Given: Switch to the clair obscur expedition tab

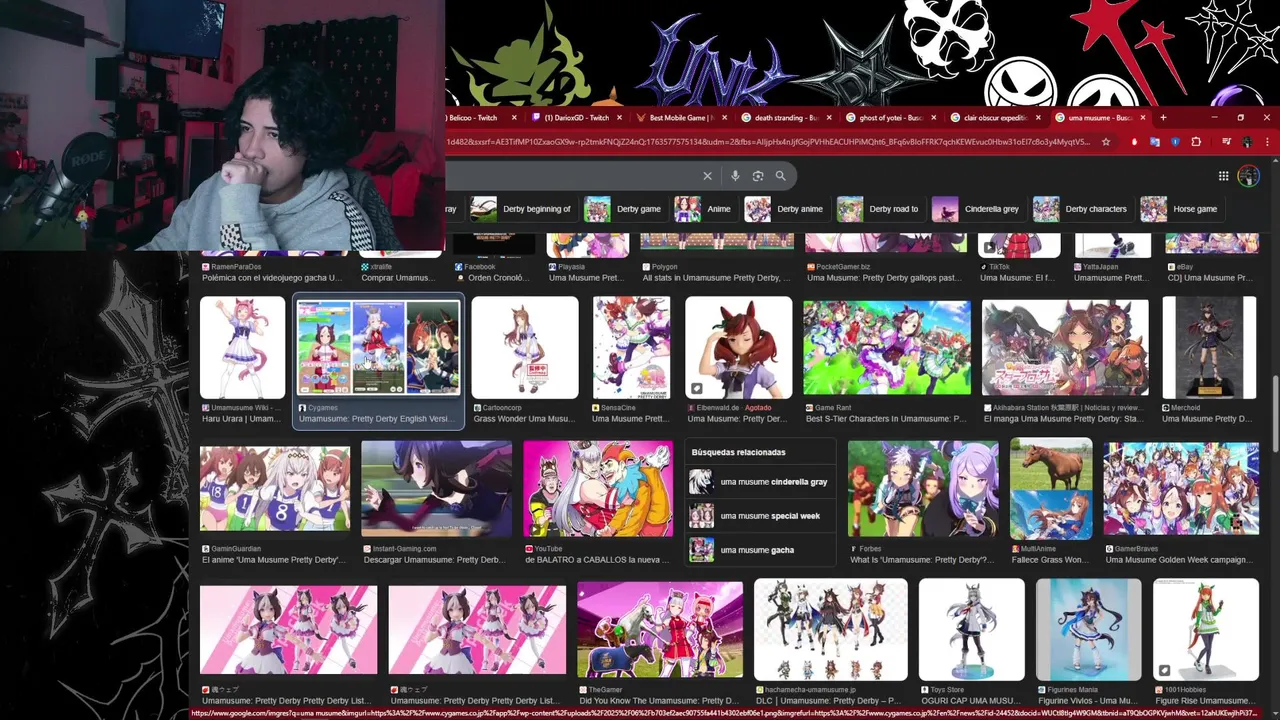Looking at the screenshot, I should click(x=994, y=118).
